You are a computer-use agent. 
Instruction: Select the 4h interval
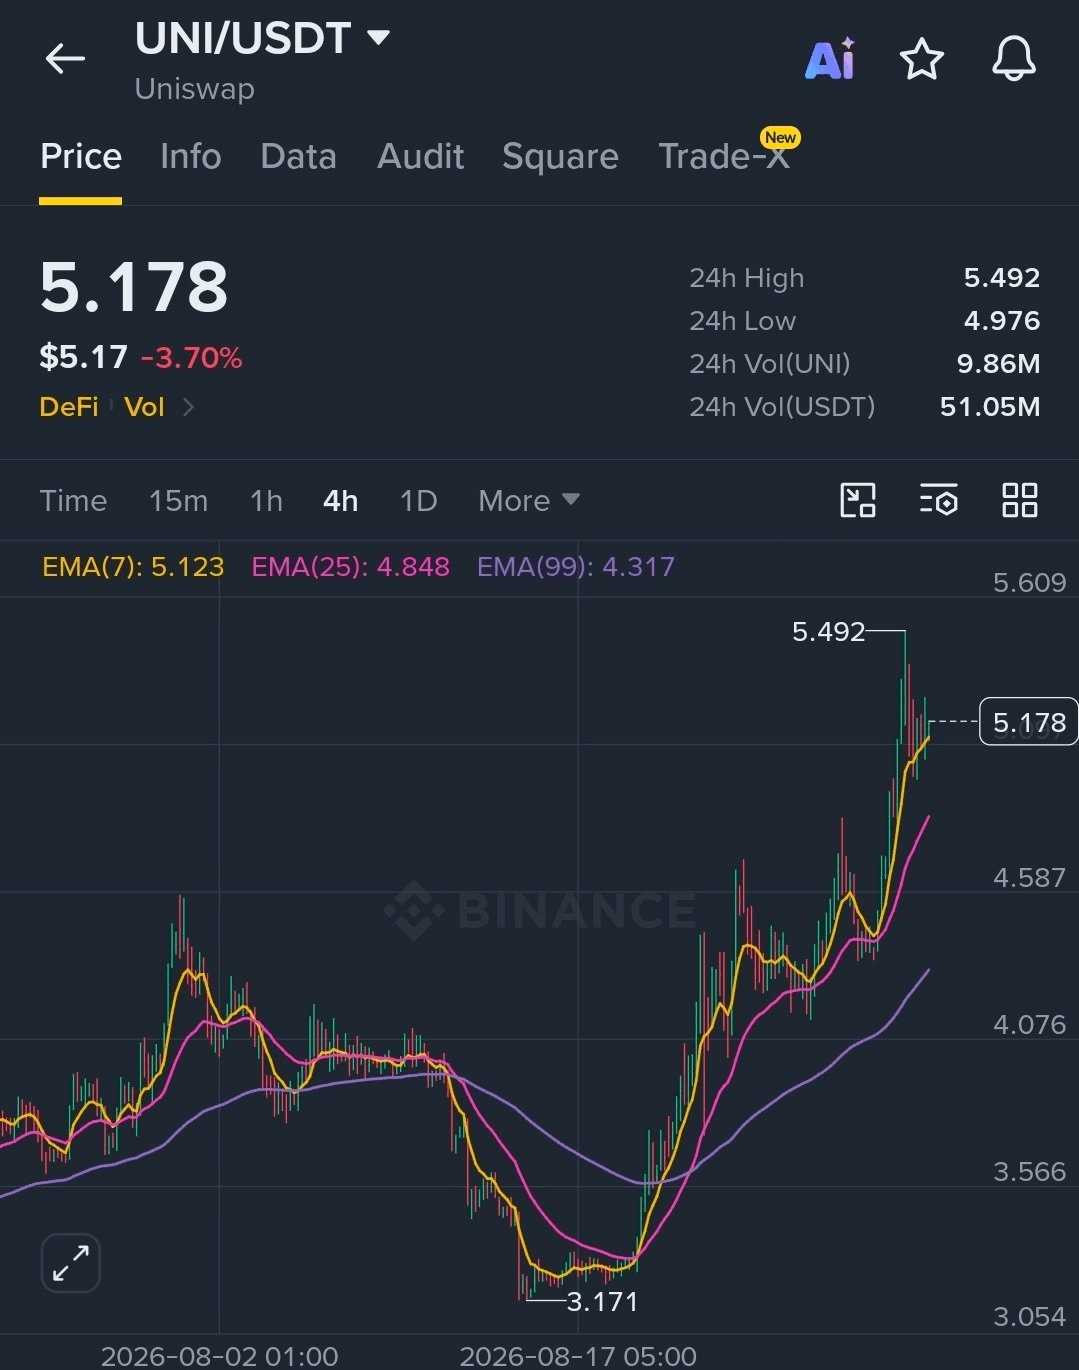(x=340, y=500)
